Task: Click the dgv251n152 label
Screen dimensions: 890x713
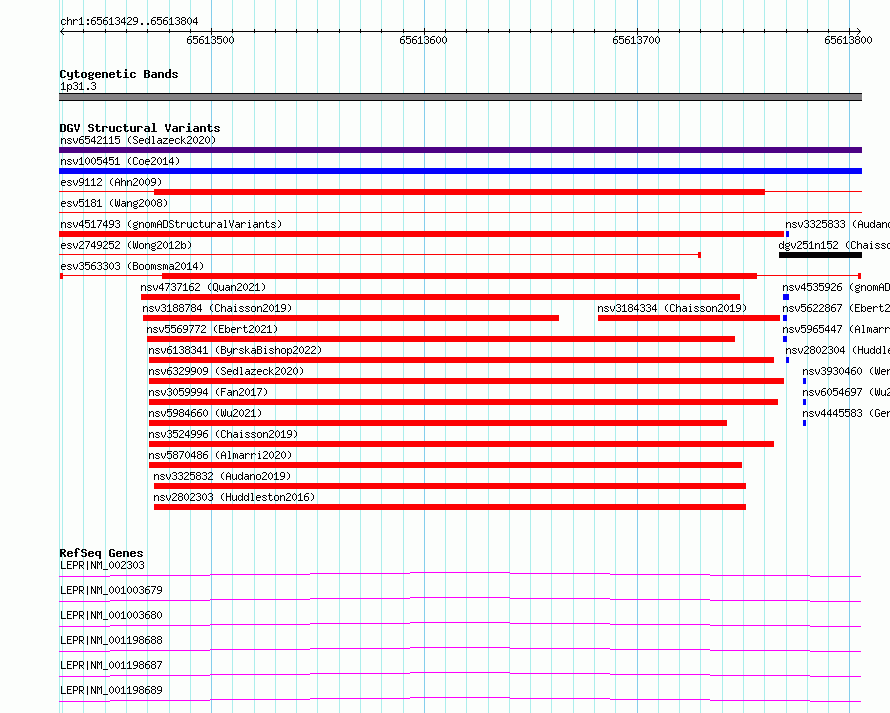Action: [x=834, y=245]
